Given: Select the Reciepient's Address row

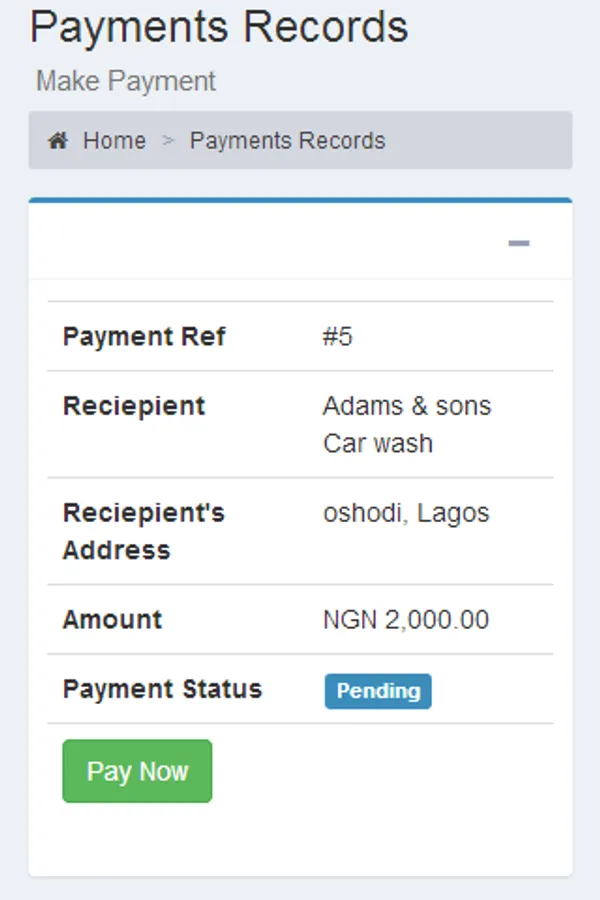Looking at the screenshot, I should coord(143,531).
